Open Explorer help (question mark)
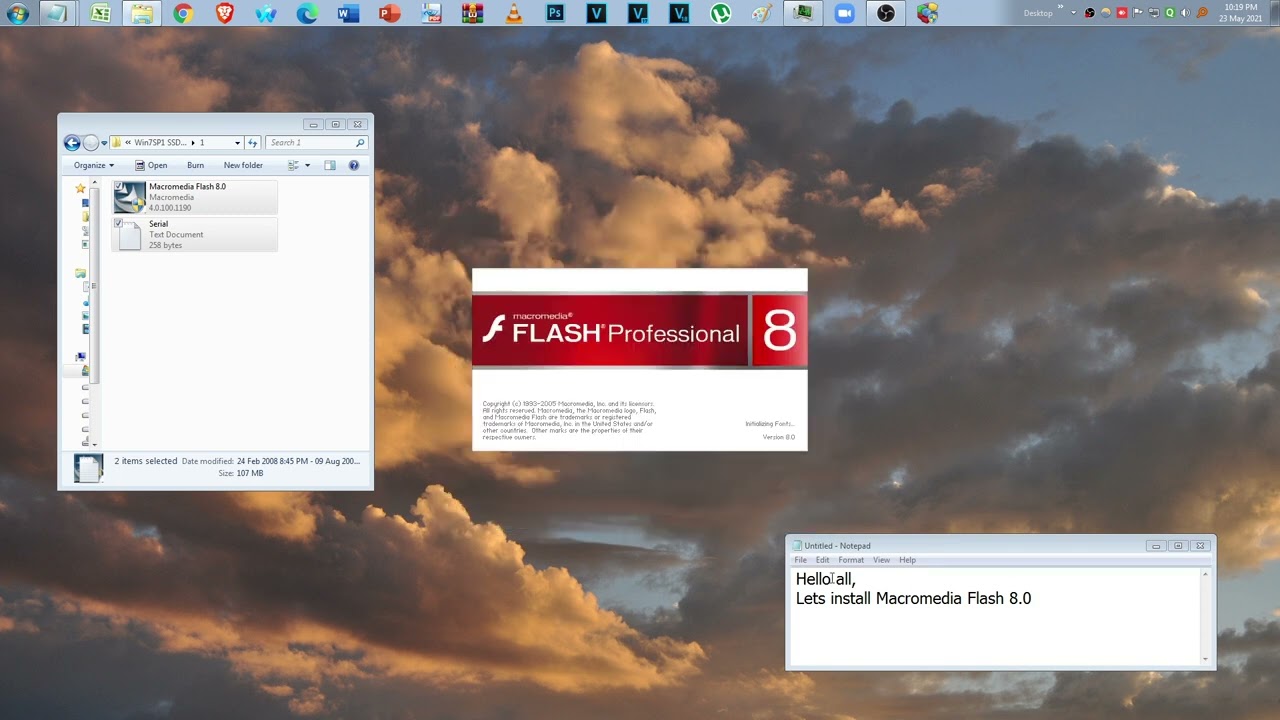The image size is (1280, 720). 354,165
